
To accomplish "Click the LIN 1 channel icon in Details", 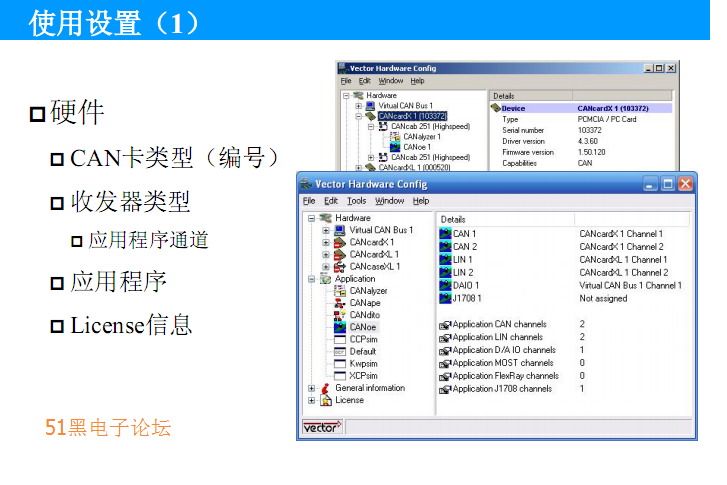I will (x=445, y=260).
